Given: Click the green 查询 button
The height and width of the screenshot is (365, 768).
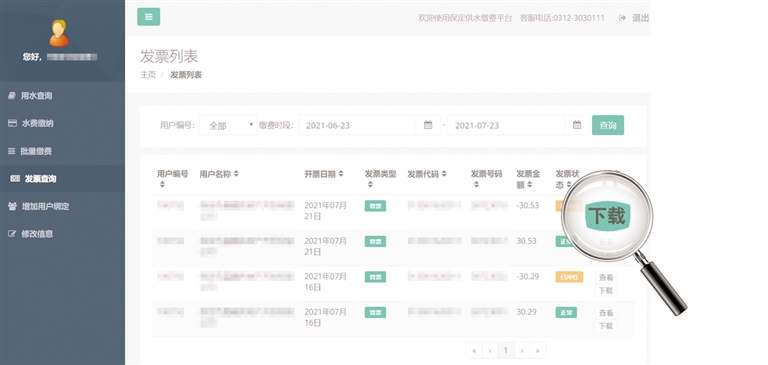Looking at the screenshot, I should pyautogui.click(x=608, y=125).
